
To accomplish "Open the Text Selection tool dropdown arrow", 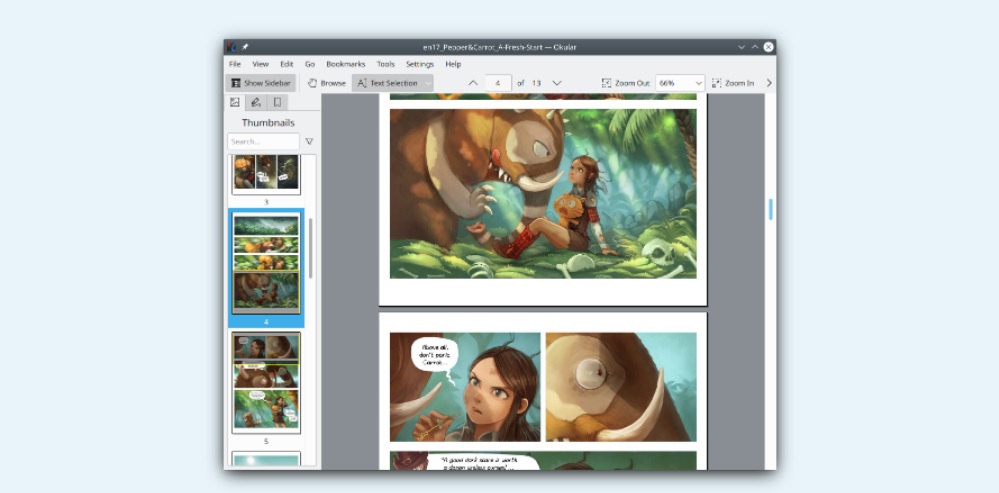I will point(428,83).
